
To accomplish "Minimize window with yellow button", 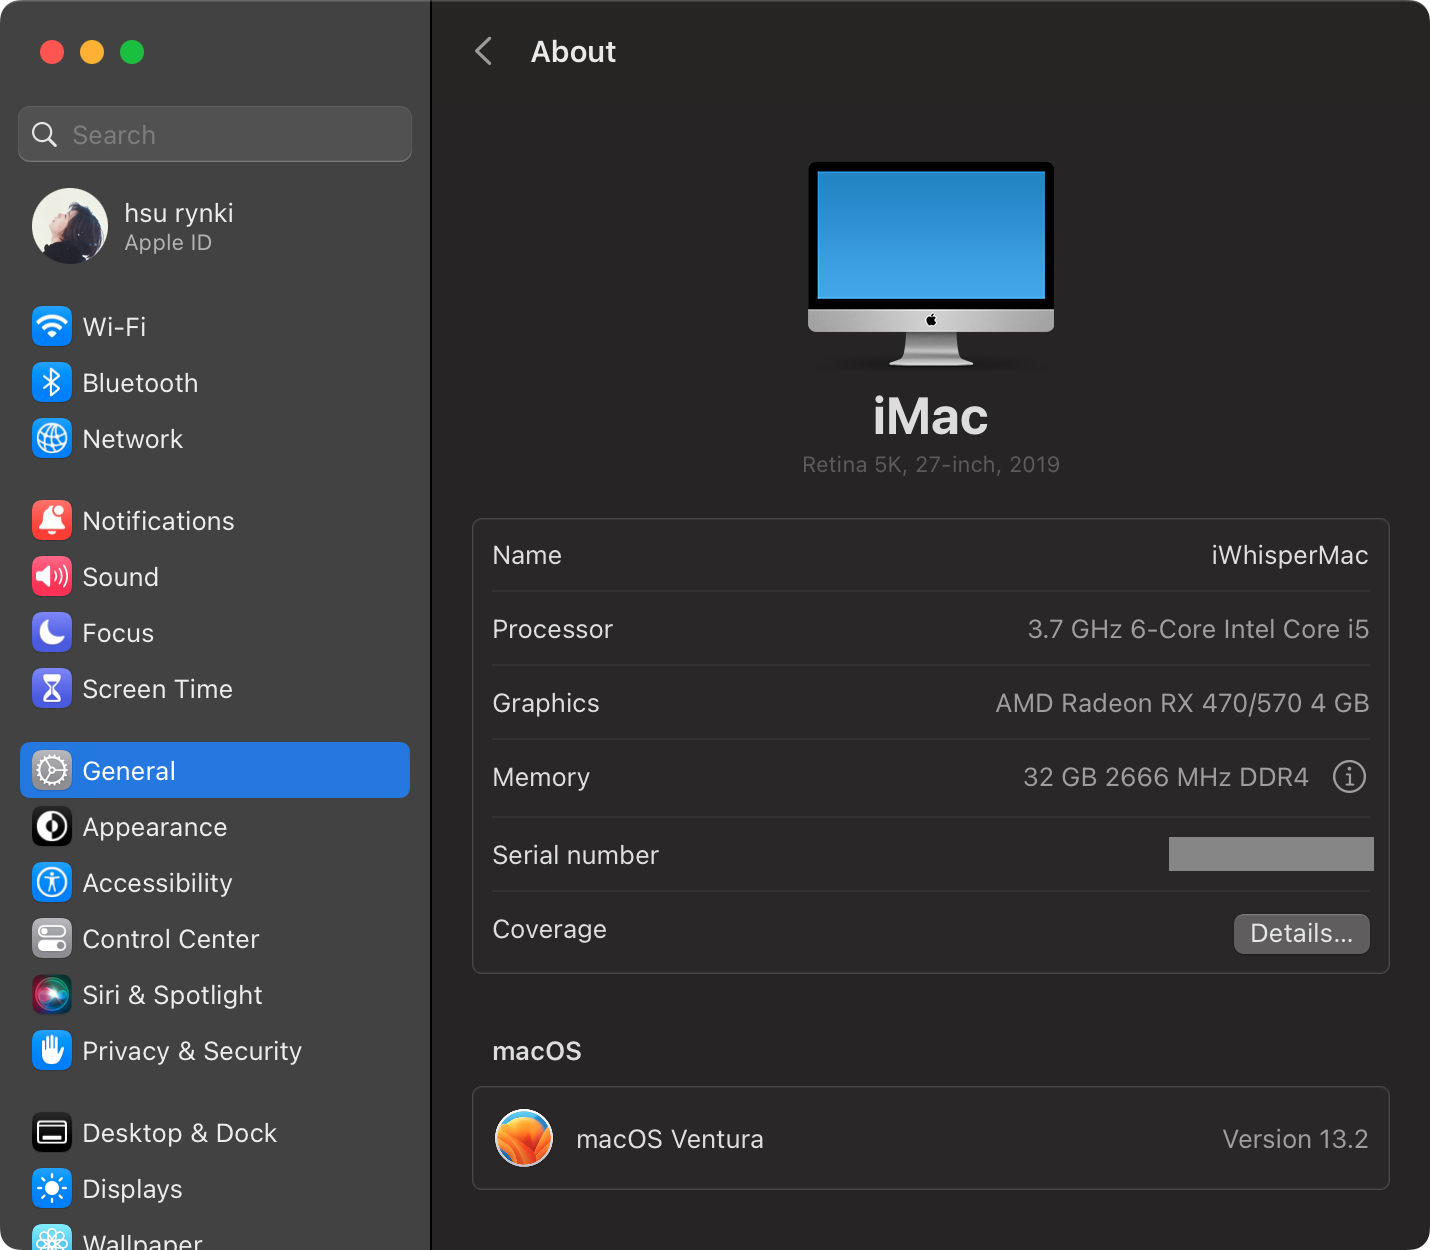I will pos(92,52).
